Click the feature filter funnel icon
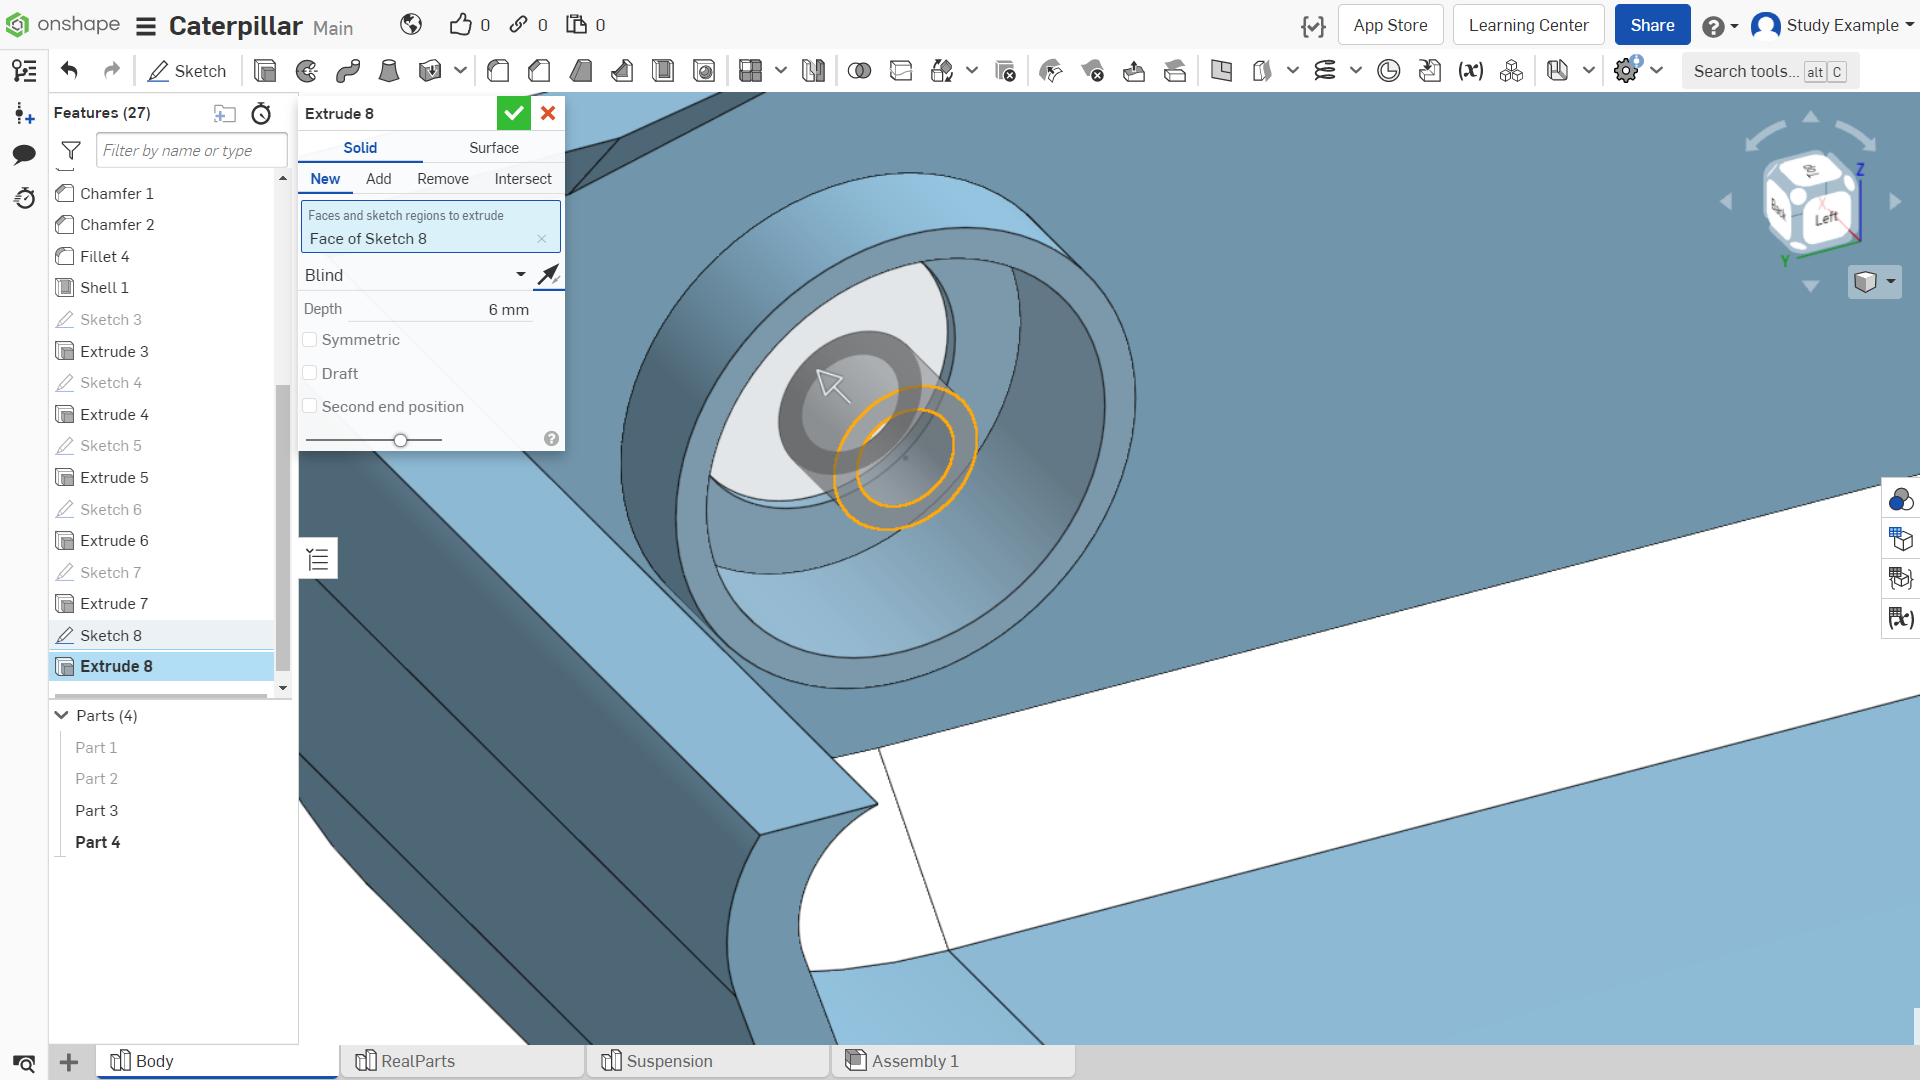Viewport: 1920px width, 1080px height. (71, 150)
